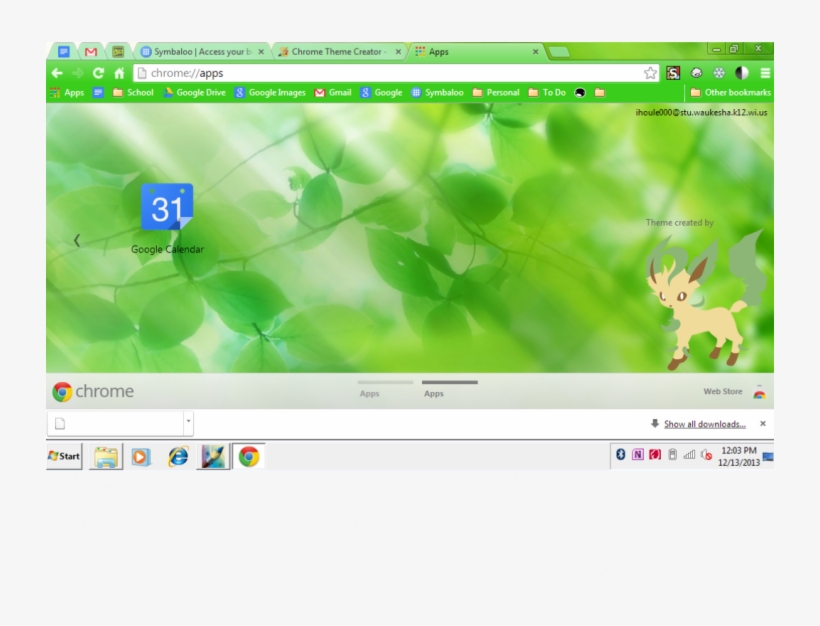Image resolution: width=820 pixels, height=626 pixels.
Task: Bookmark this page with the star icon
Action: click(x=651, y=72)
